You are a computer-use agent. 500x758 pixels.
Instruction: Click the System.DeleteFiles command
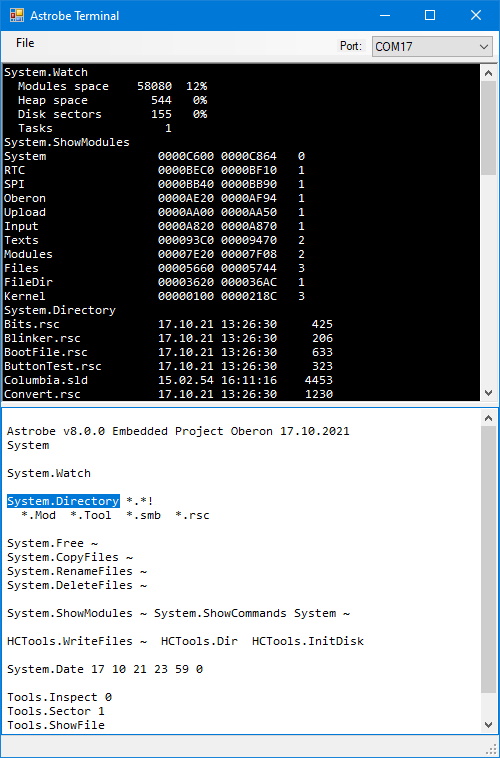click(77, 585)
